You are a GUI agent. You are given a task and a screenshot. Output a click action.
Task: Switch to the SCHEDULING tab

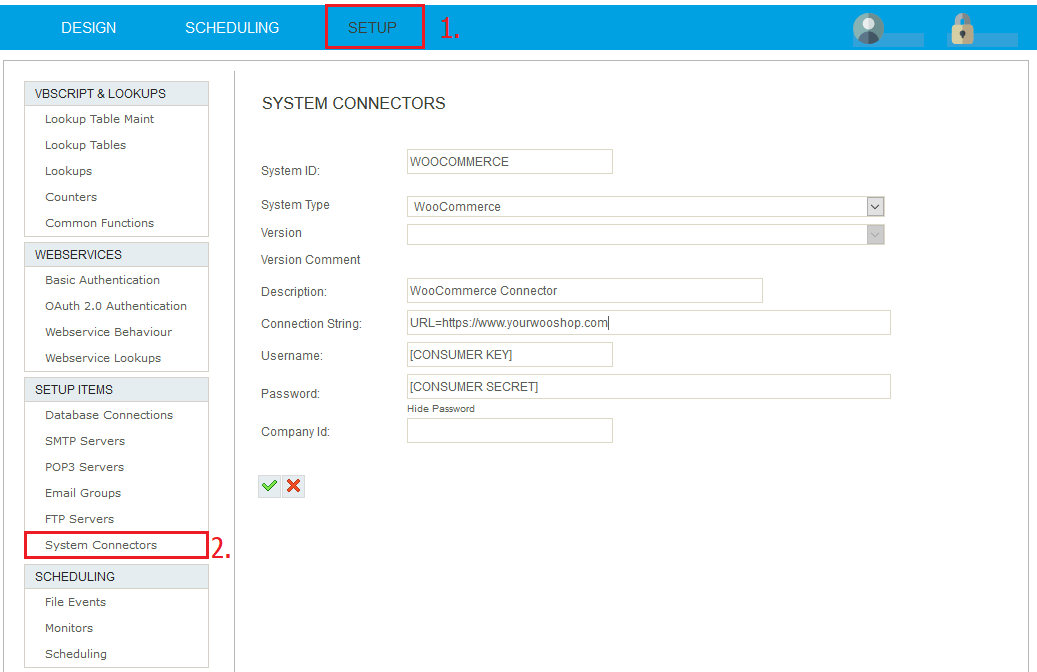tap(232, 28)
